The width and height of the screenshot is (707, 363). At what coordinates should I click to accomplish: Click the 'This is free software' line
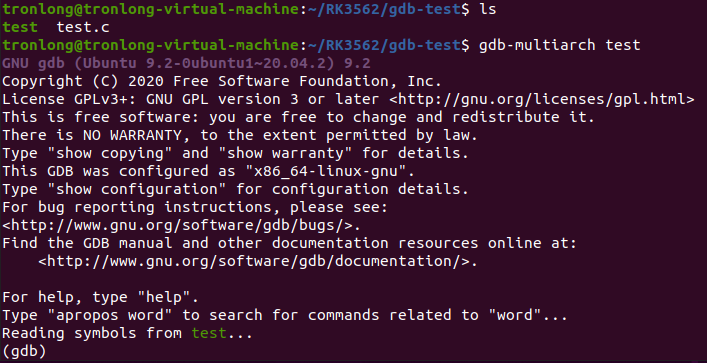click(298, 117)
